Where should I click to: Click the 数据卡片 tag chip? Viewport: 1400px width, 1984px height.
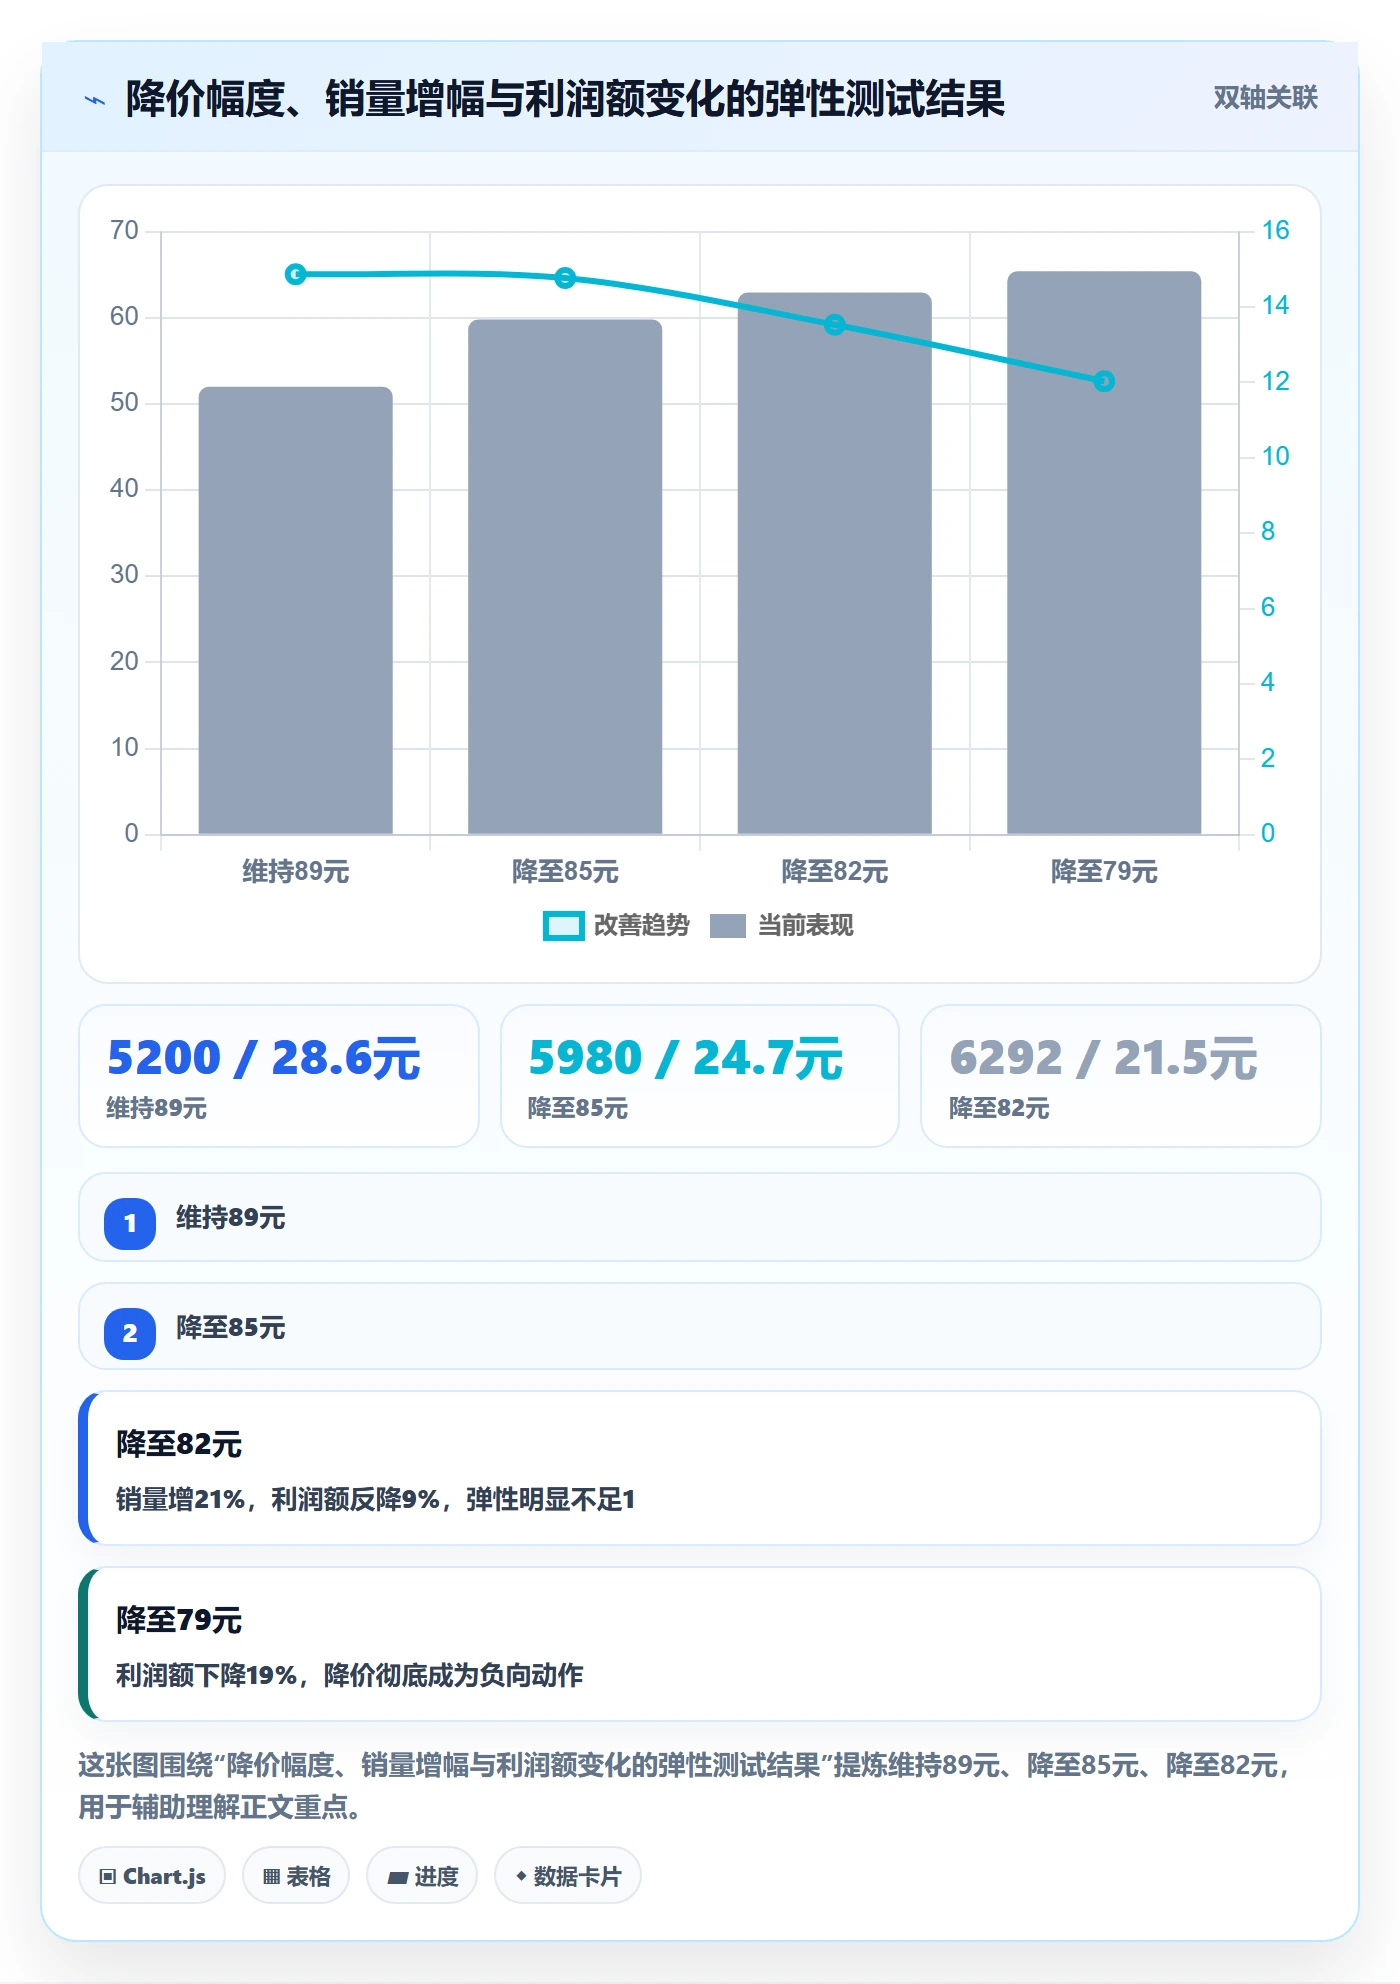[568, 1876]
